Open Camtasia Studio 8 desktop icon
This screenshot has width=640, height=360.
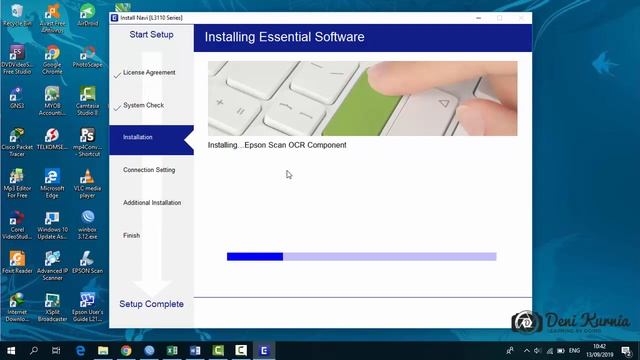[x=87, y=101]
